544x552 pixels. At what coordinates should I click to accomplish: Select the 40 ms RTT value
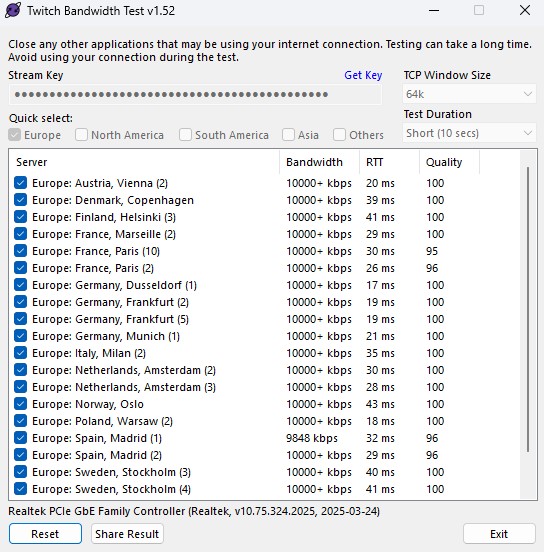[380, 472]
